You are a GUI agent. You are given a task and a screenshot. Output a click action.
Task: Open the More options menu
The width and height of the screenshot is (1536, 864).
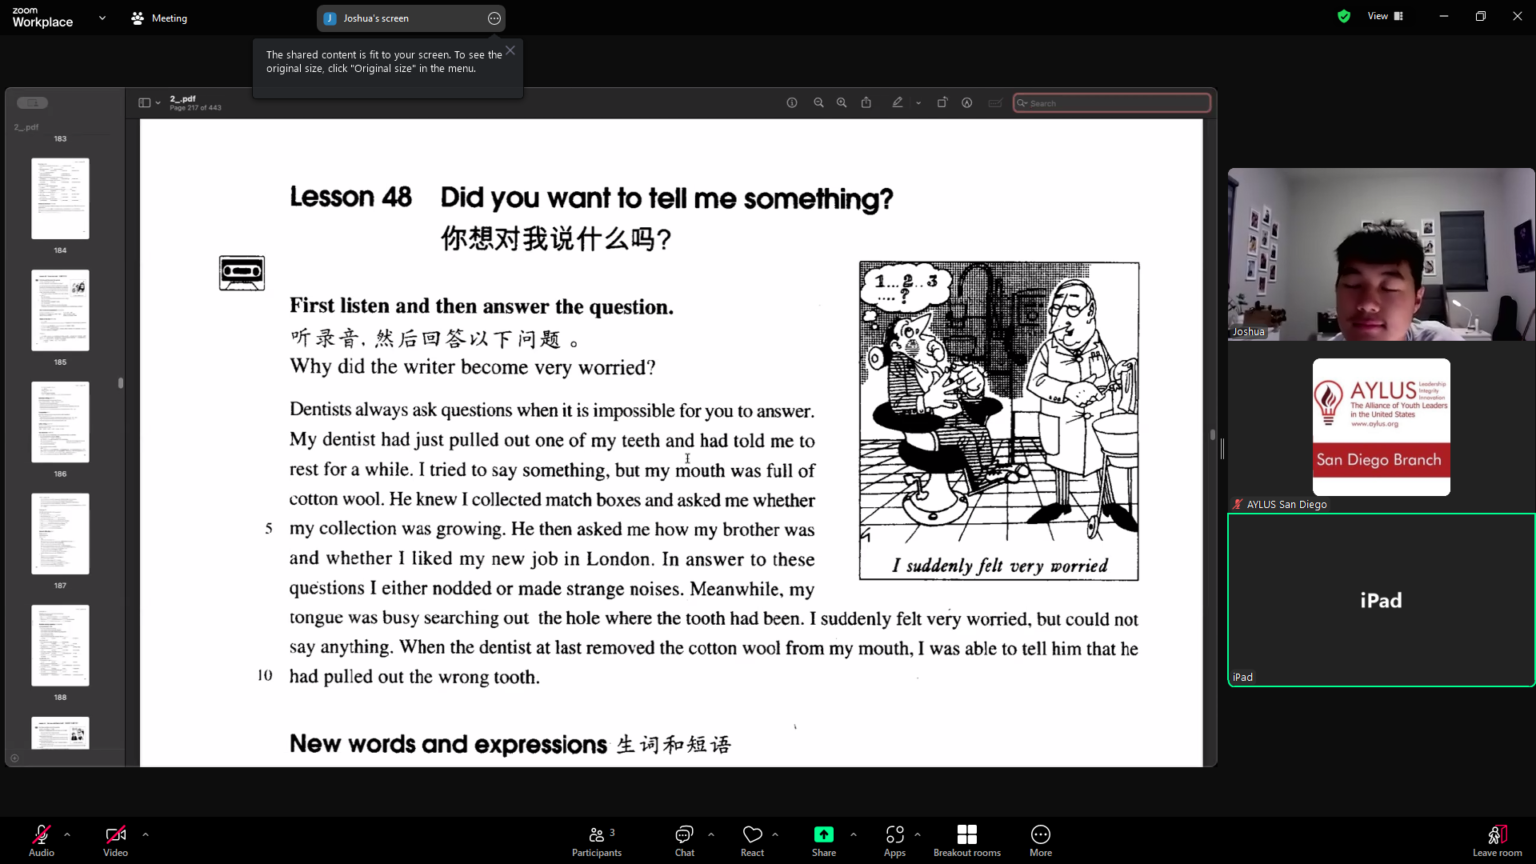point(1041,840)
